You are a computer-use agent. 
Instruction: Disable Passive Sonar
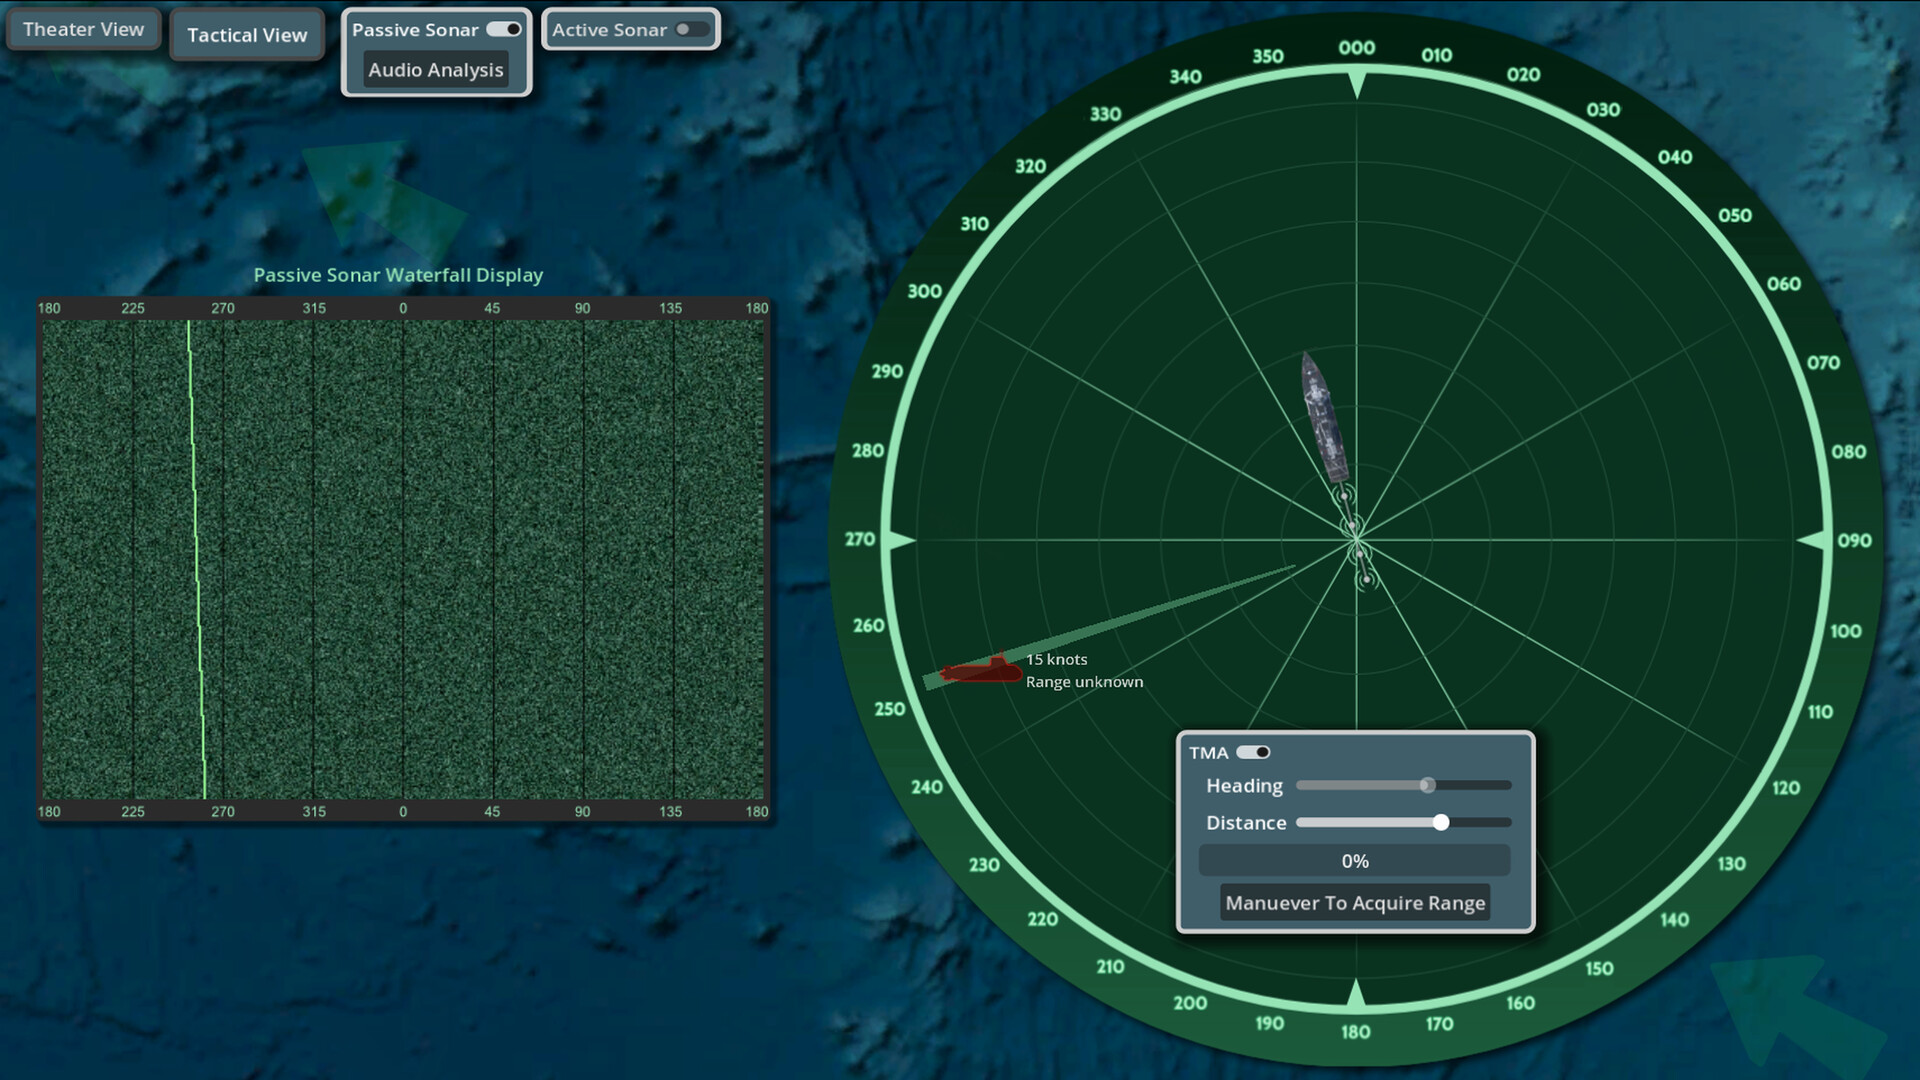[x=506, y=29]
